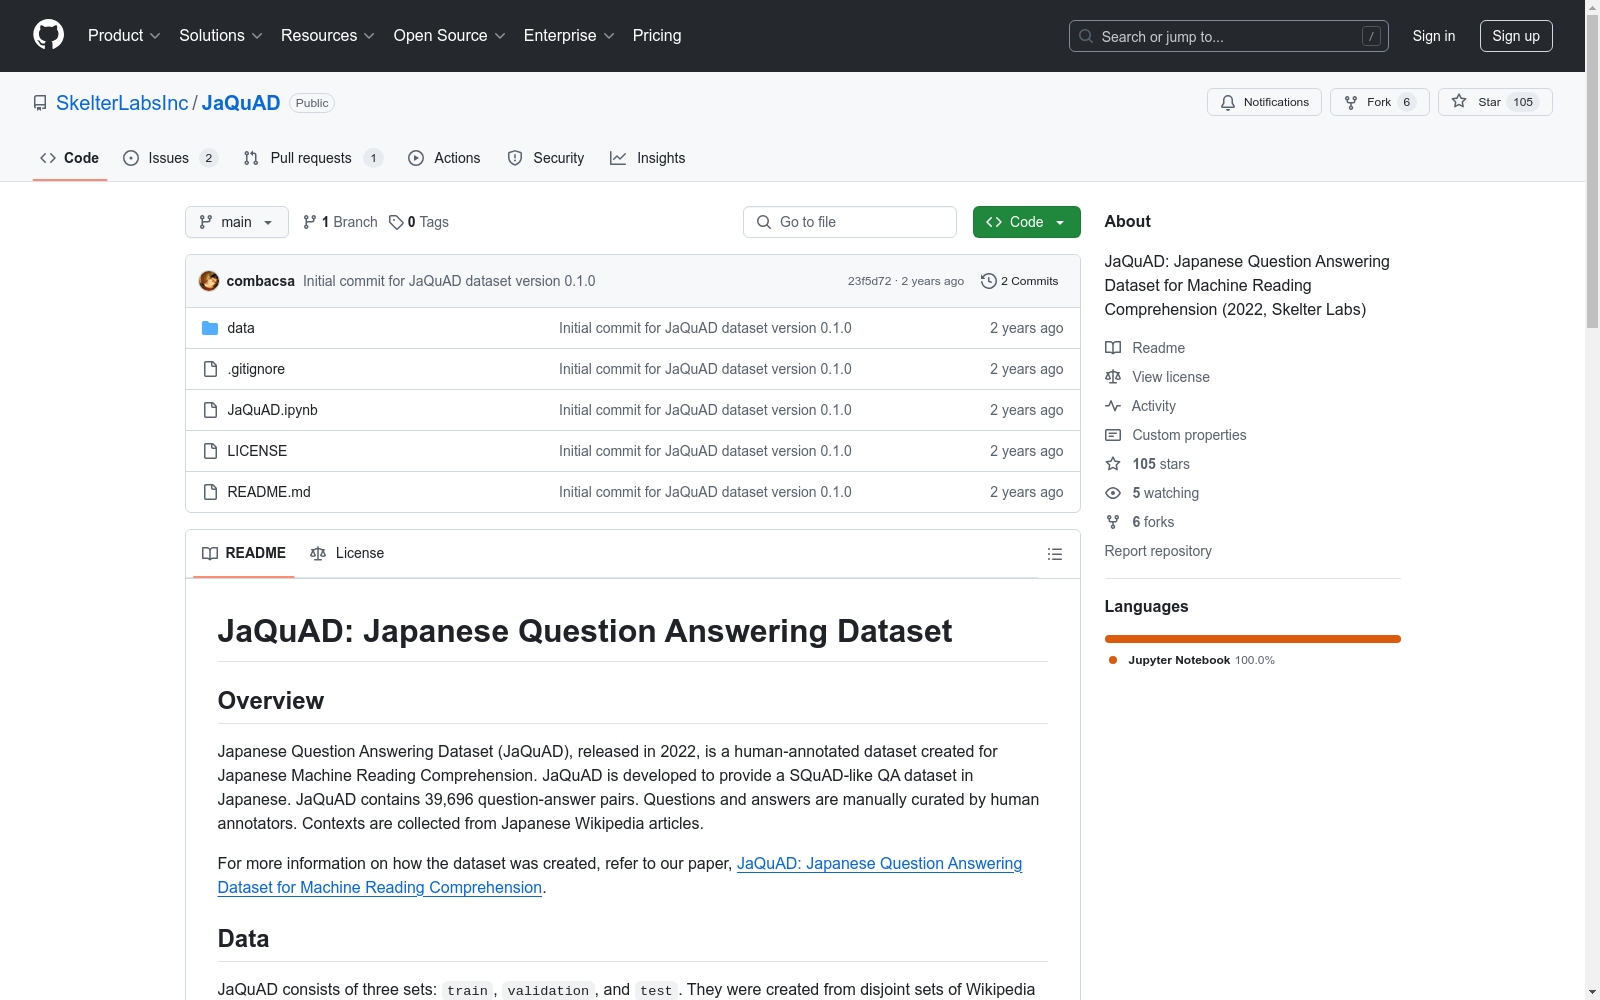Viewport: 1600px width, 1000px height.
Task: Click the star count 105 badge
Action: pyautogui.click(x=1523, y=102)
